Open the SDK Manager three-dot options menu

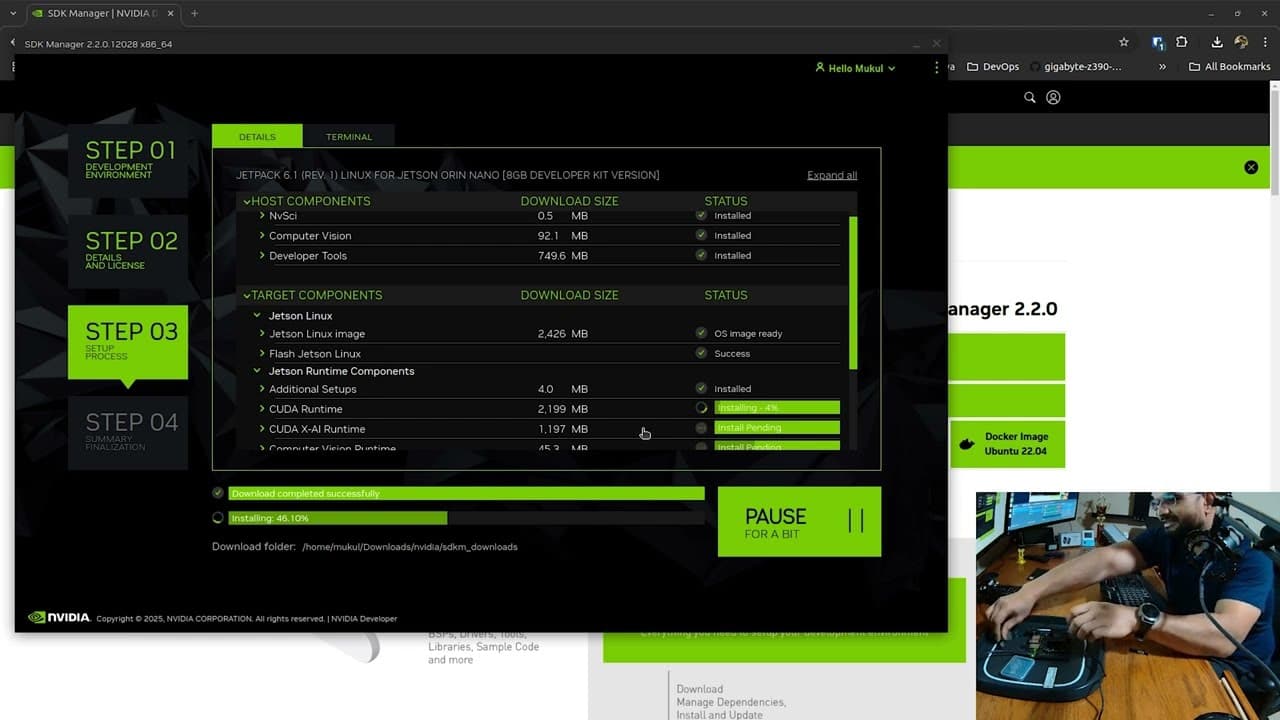(x=937, y=68)
